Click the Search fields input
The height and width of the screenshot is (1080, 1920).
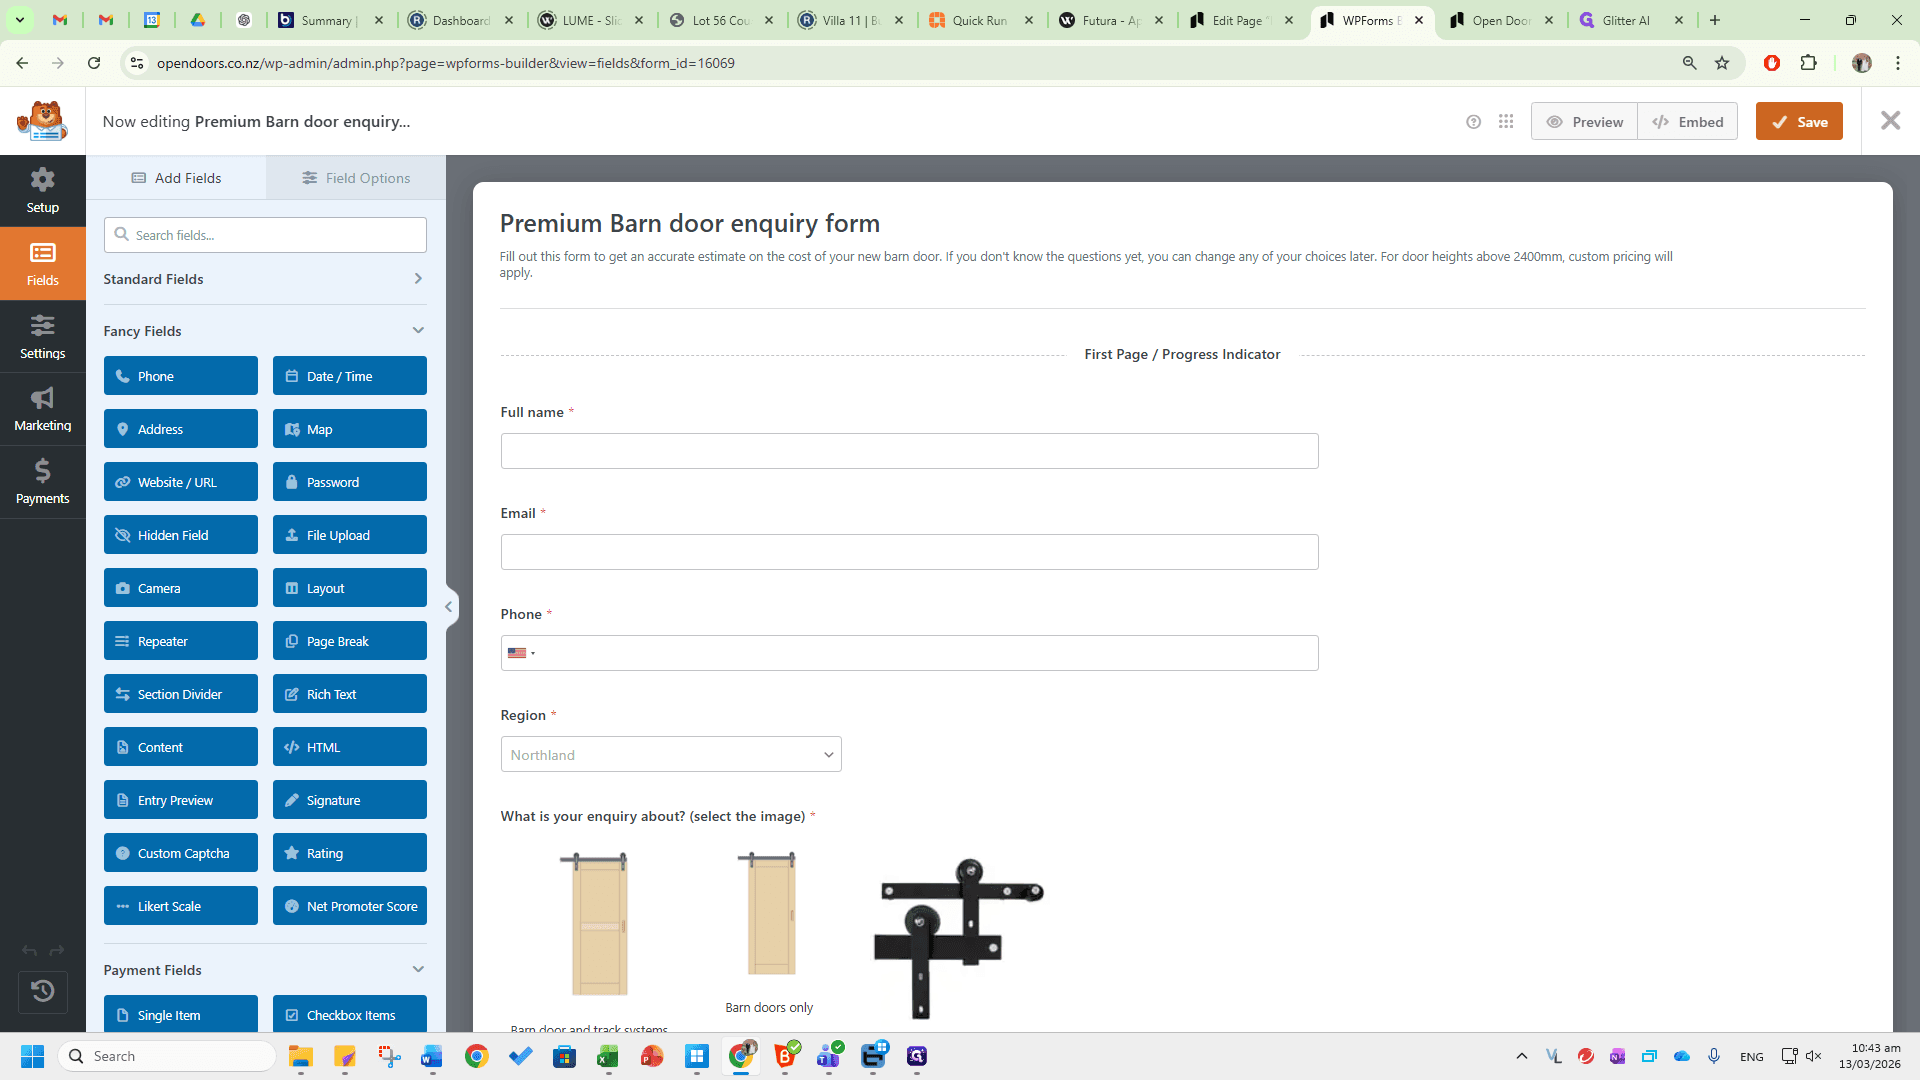click(265, 235)
